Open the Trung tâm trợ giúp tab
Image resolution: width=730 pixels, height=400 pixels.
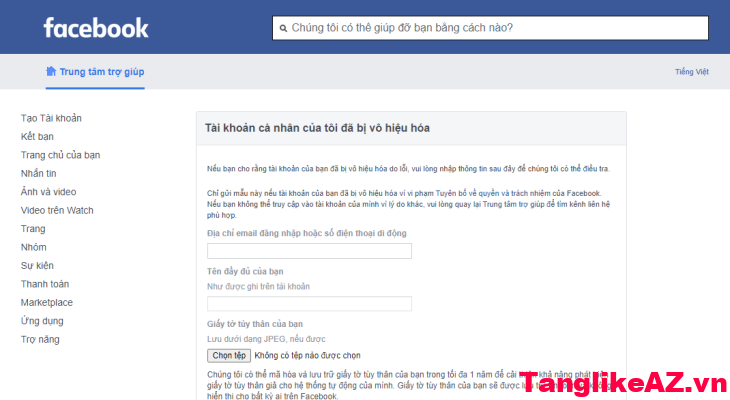[x=101, y=71]
